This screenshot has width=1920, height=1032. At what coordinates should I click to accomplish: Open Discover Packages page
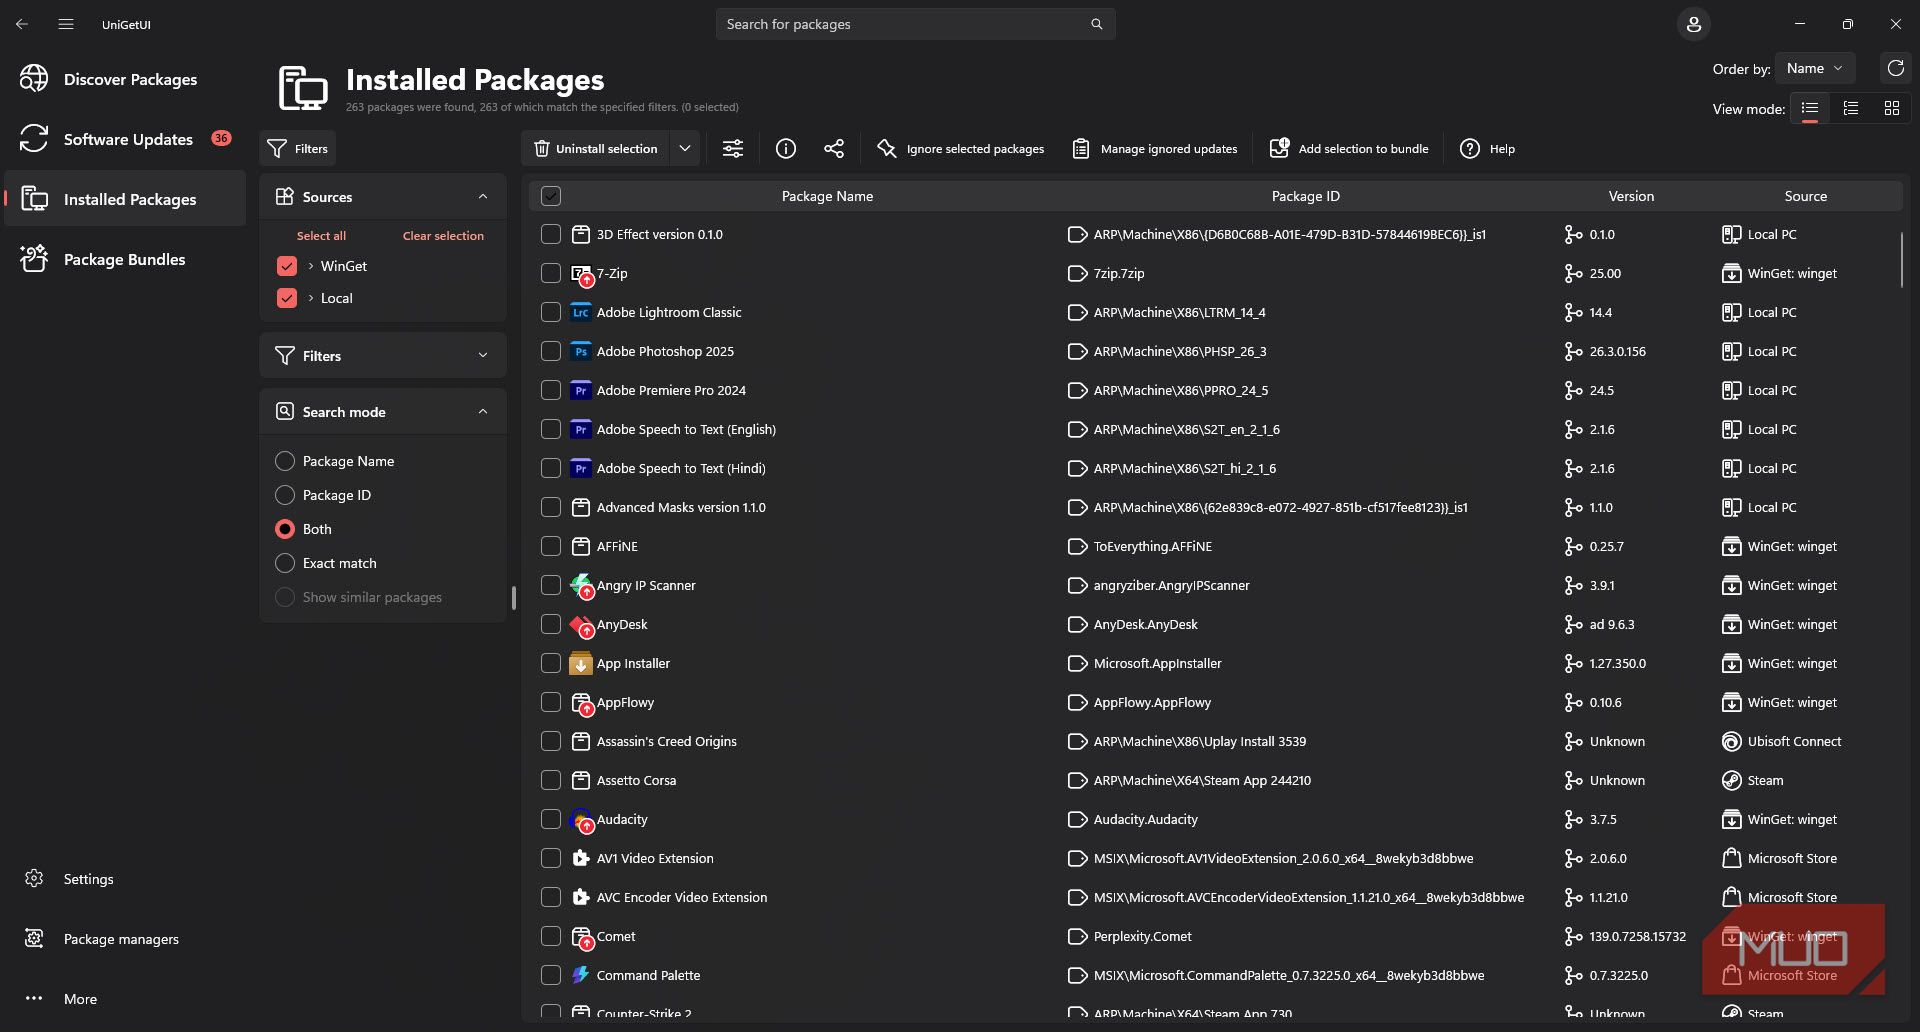125,79
